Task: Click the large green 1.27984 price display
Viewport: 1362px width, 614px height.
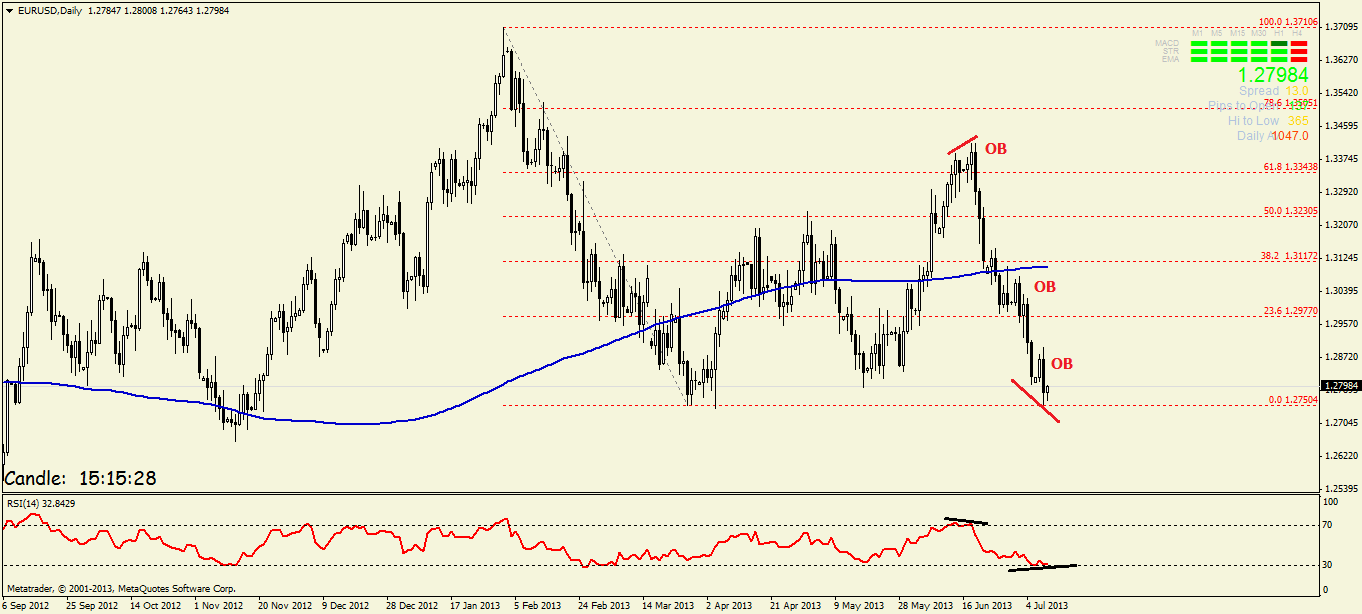Action: point(1273,75)
